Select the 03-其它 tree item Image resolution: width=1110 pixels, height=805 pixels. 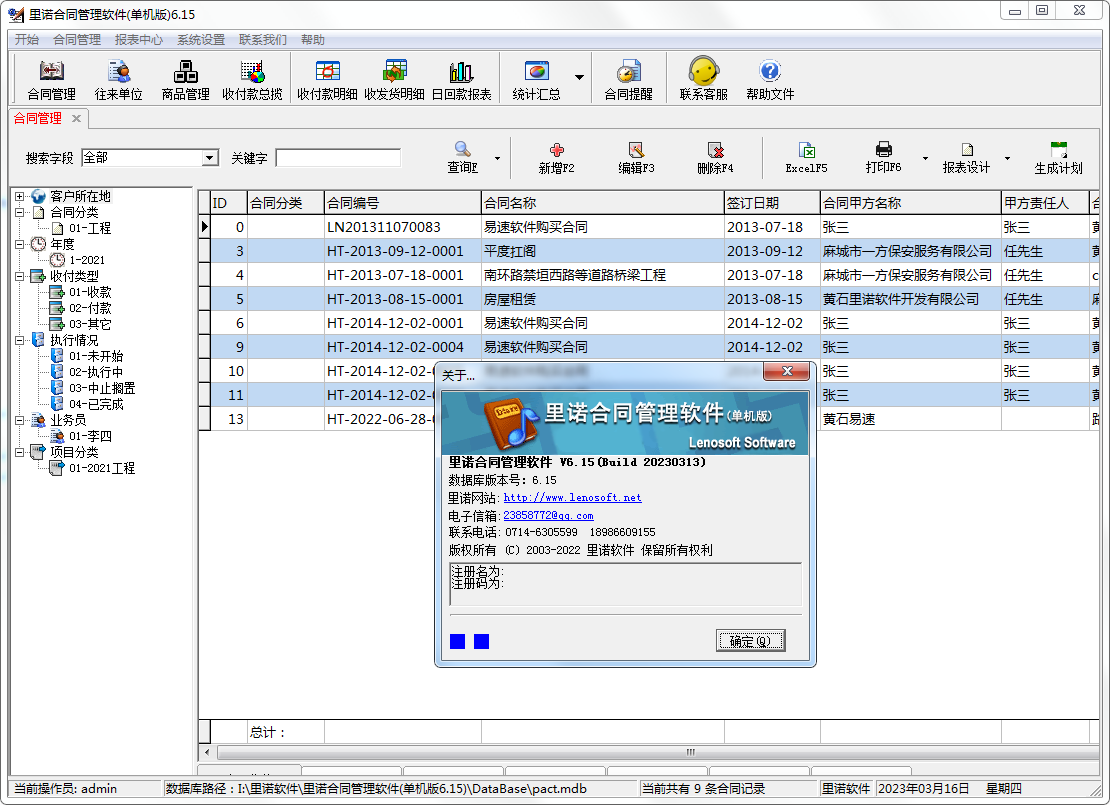90,324
